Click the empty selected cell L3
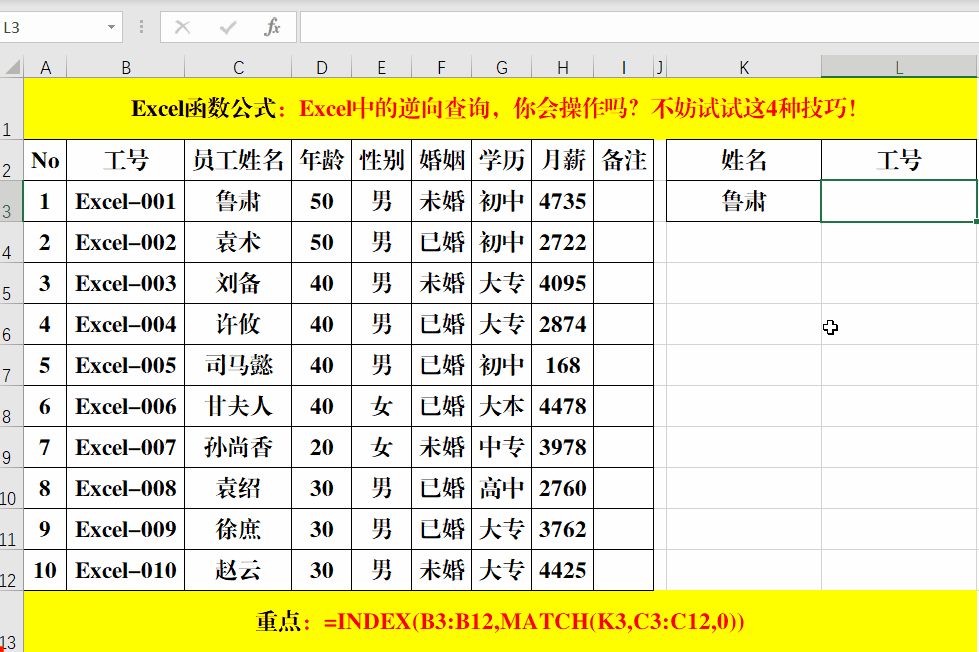979x652 pixels. [x=899, y=201]
